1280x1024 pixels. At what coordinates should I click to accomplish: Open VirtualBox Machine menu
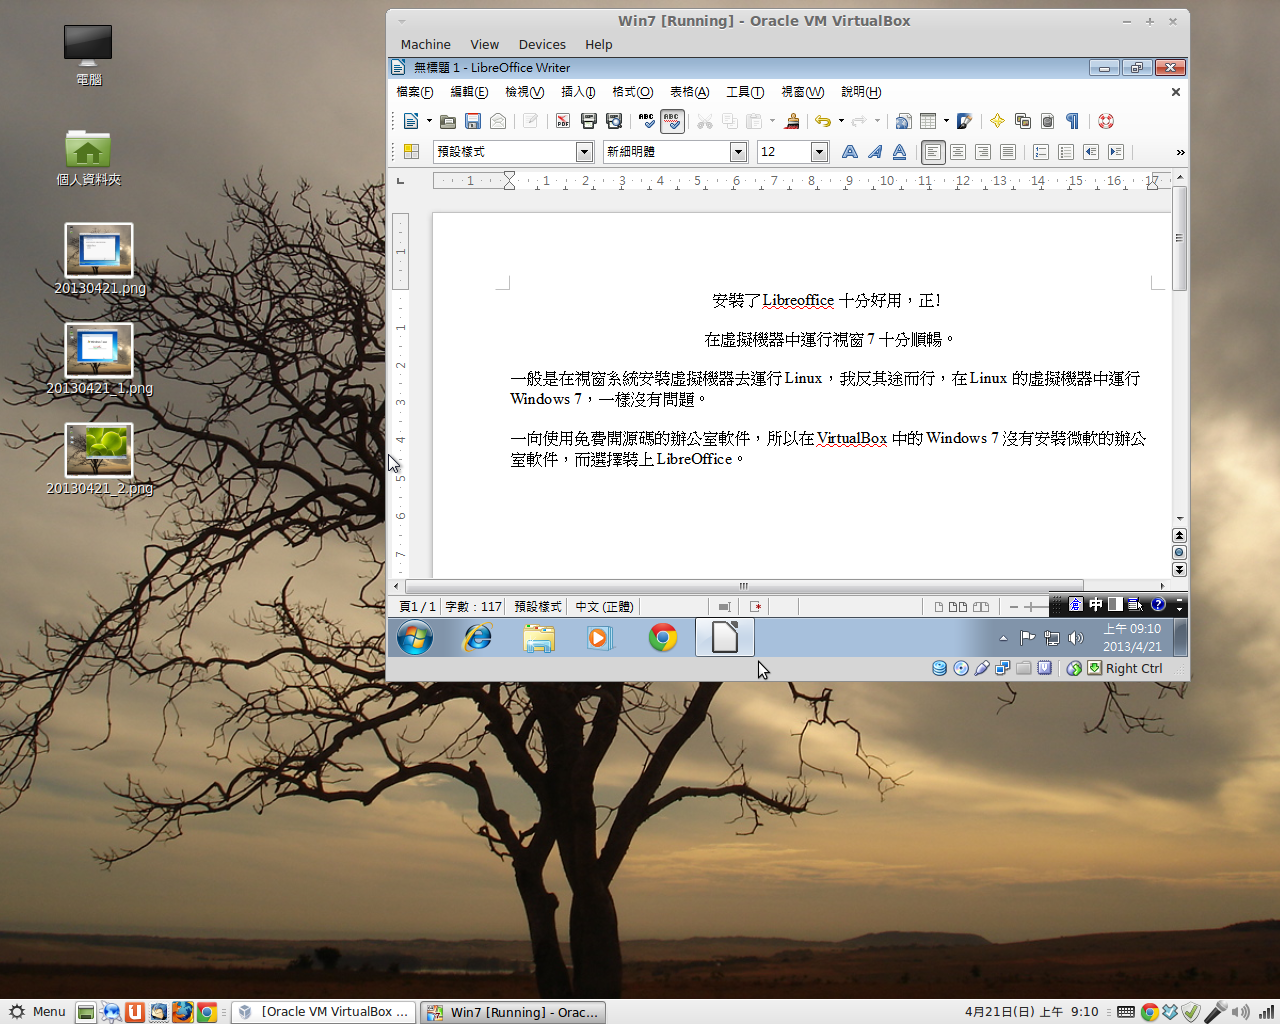425,44
